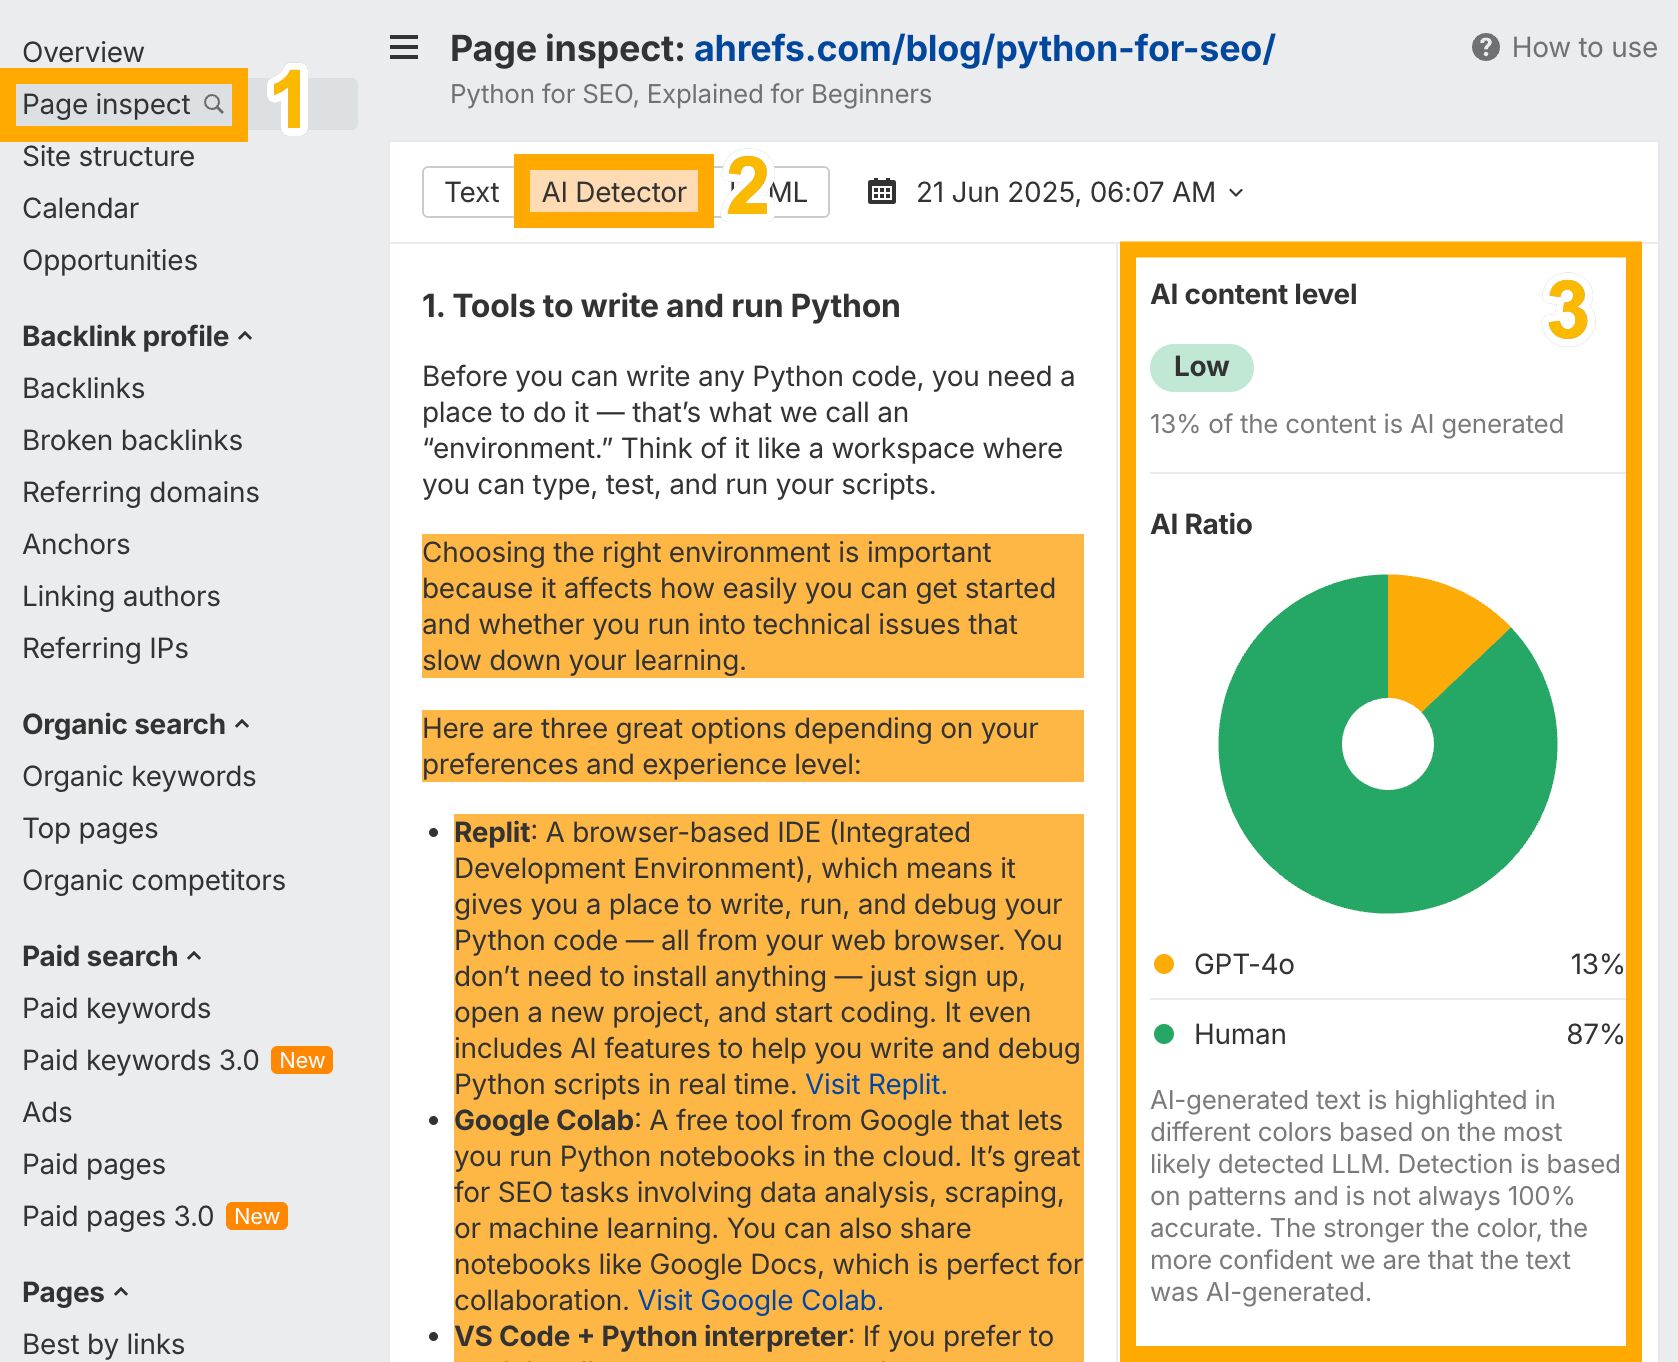Select the AI Detector tab

[x=614, y=191]
